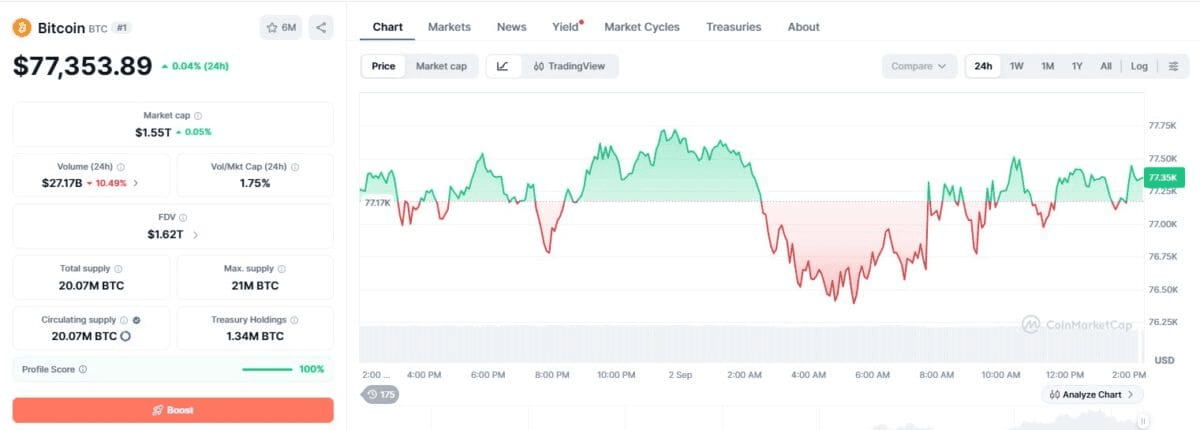The height and width of the screenshot is (430, 1200).
Task: Open Market cap info tooltip icon
Action: click(x=198, y=116)
